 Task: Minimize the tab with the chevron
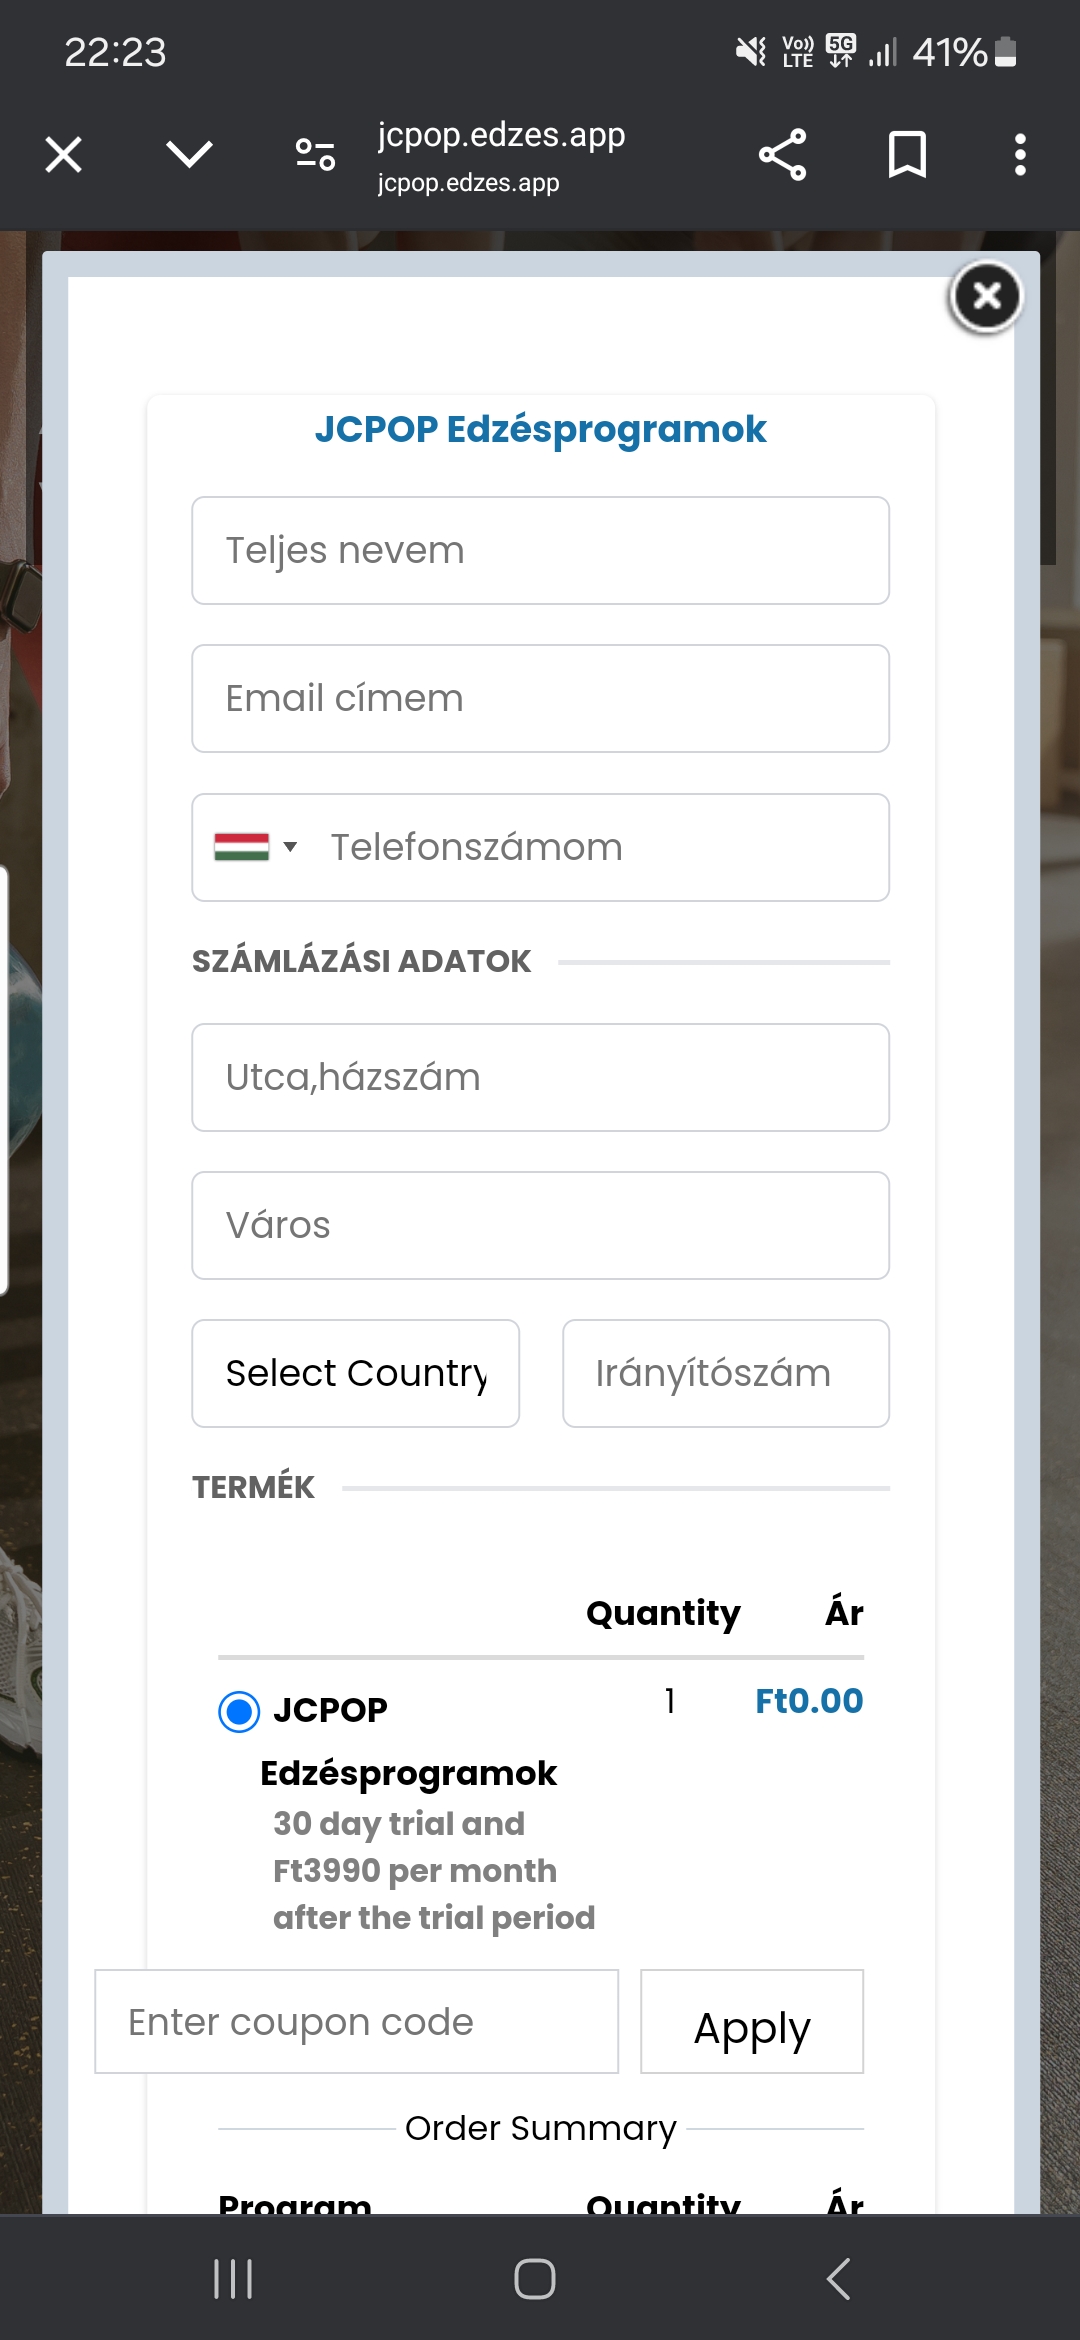point(189,155)
